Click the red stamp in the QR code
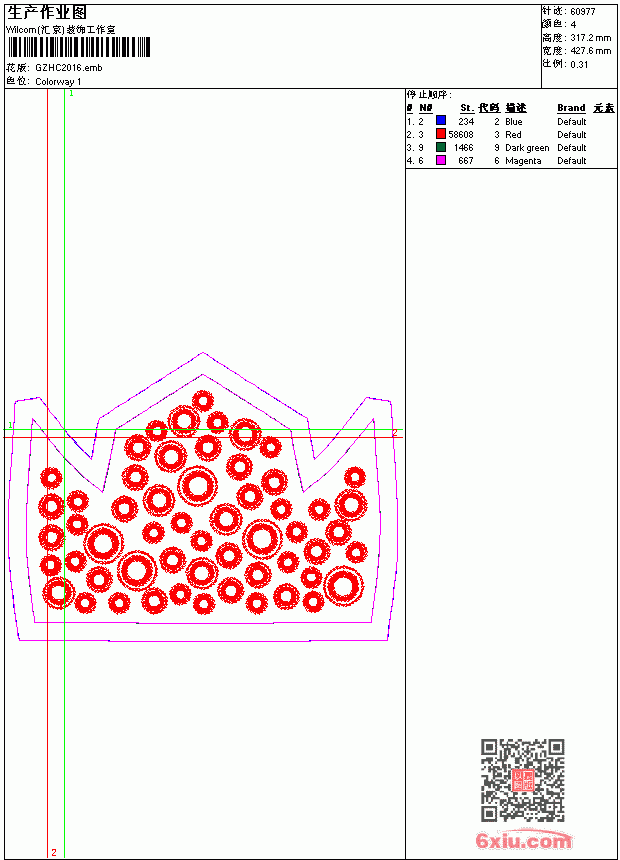The height and width of the screenshot is (860, 620). pos(523,780)
